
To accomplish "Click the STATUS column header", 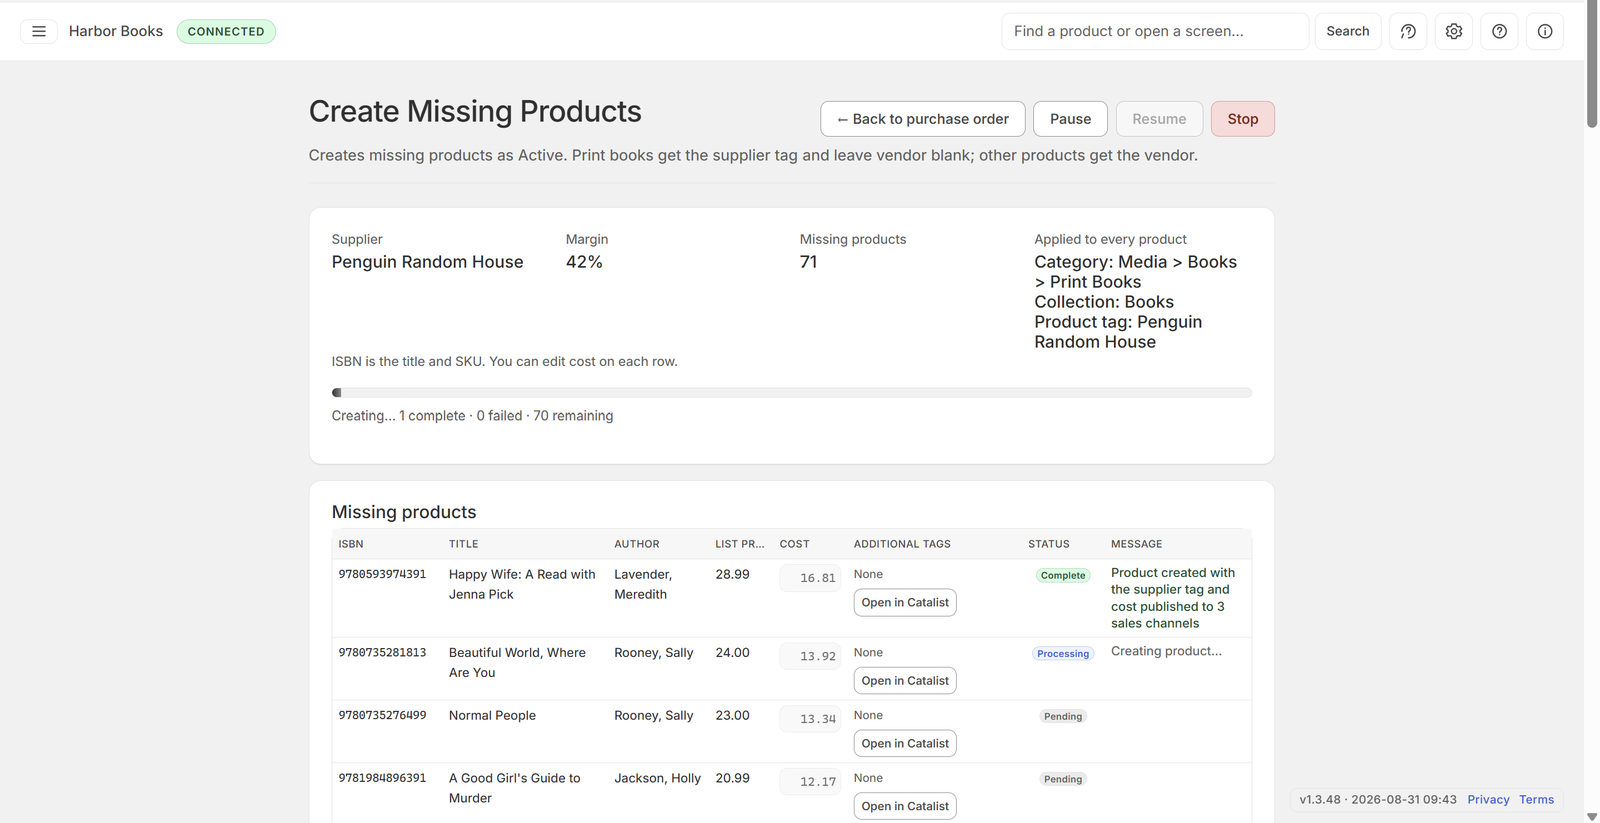I will point(1049,544).
